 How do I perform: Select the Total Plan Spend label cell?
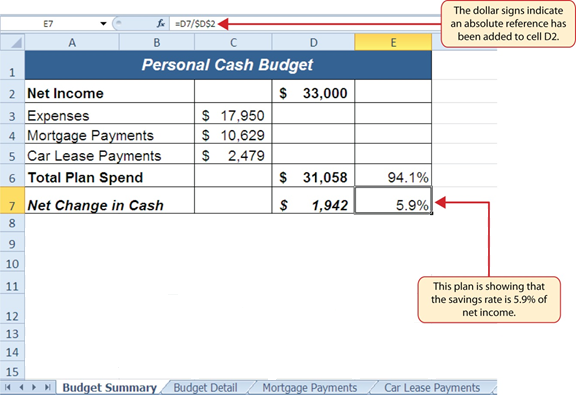(x=110, y=175)
